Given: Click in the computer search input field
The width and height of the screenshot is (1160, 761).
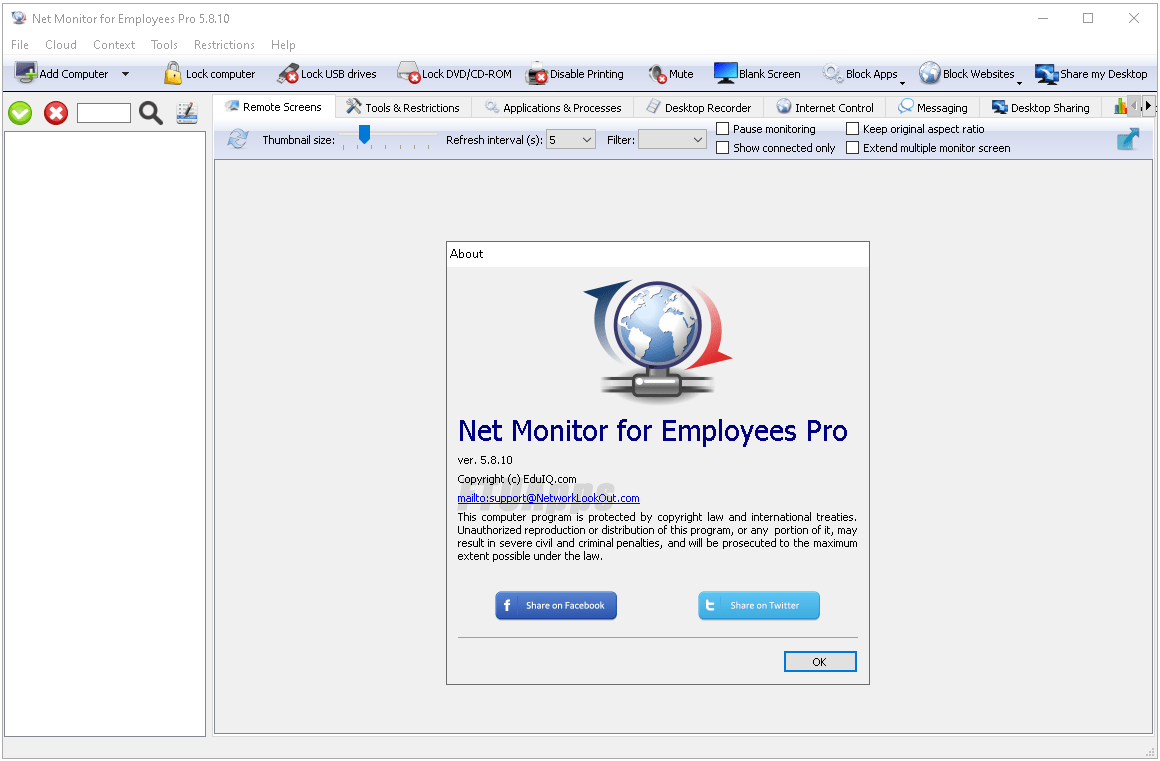Looking at the screenshot, I should 104,113.
